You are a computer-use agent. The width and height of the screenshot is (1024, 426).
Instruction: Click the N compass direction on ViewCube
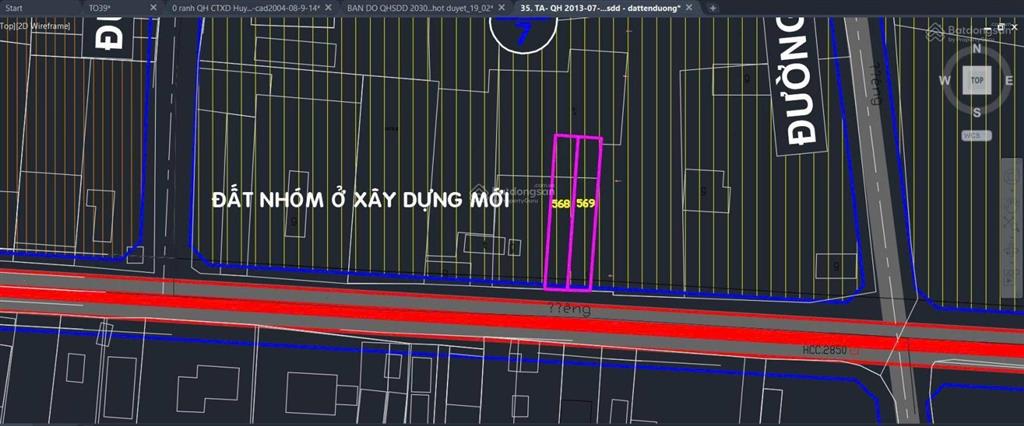(977, 48)
